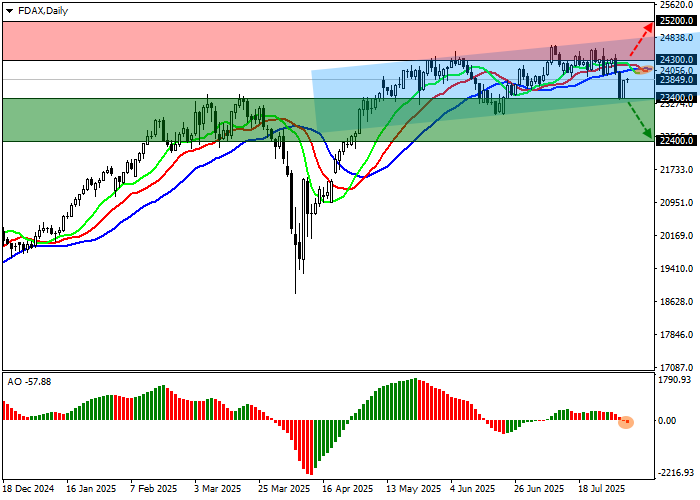Click the -2216.93 oscillator scale value
This screenshot has width=700, height=500.
click(677, 473)
